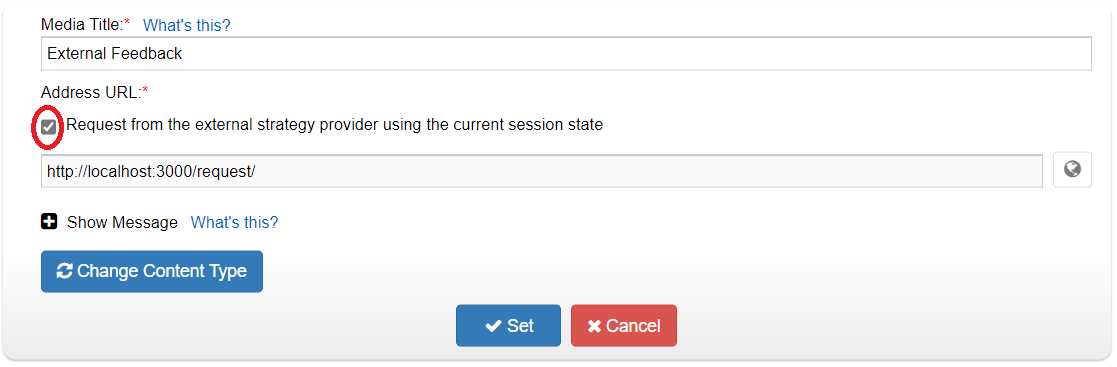
Task: Click the checkmark icon on the Set button
Action: (493, 326)
